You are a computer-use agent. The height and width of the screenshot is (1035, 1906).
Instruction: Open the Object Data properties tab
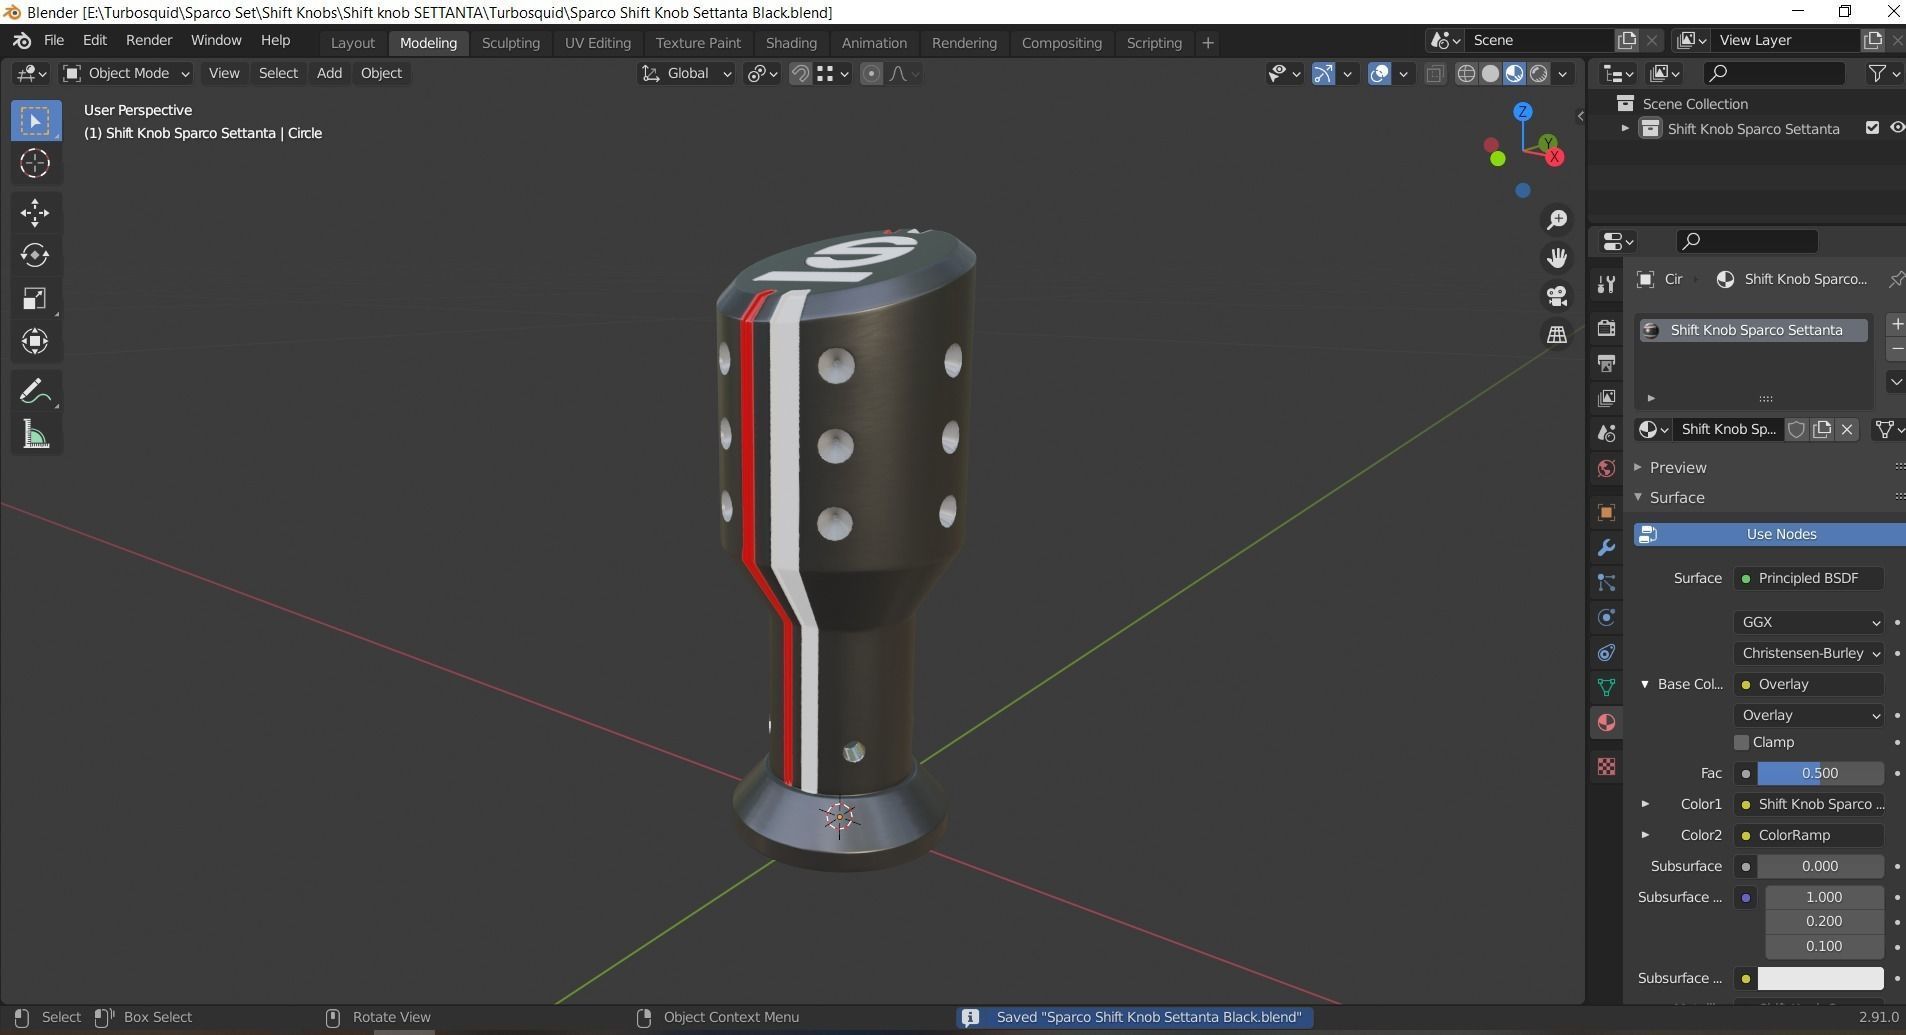1606,687
